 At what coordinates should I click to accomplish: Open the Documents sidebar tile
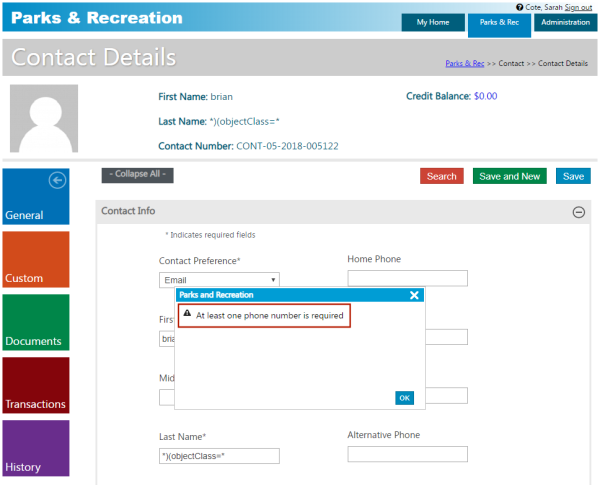(x=36, y=323)
